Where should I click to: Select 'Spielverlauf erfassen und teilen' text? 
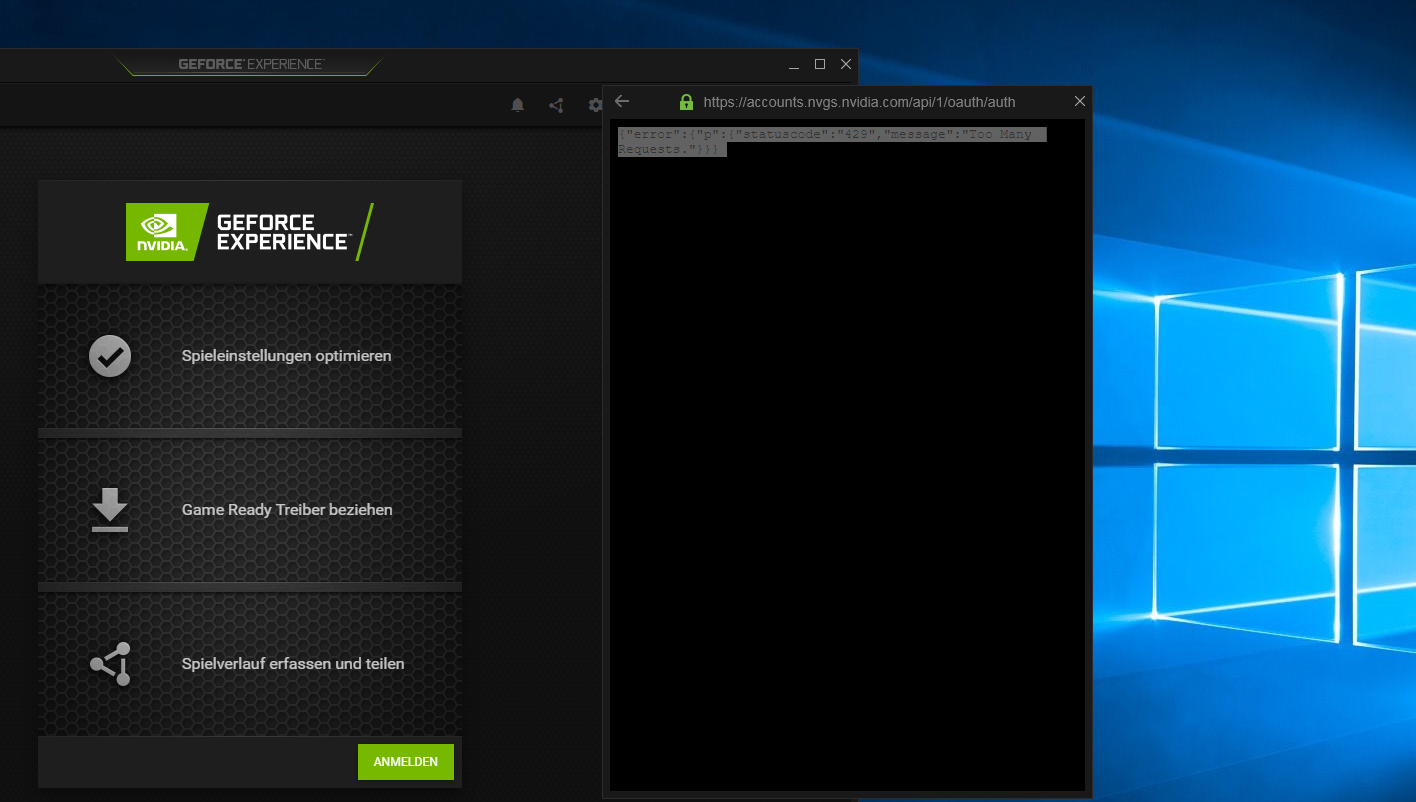pos(293,664)
